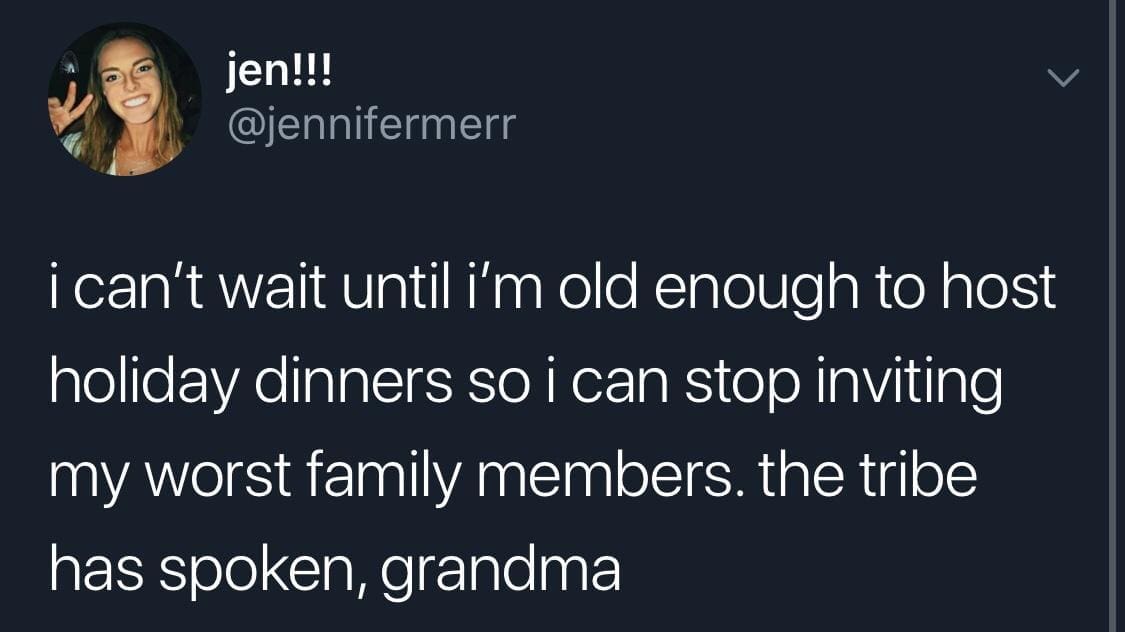
Task: Click the words holiday dinners
Action: click(x=251, y=383)
